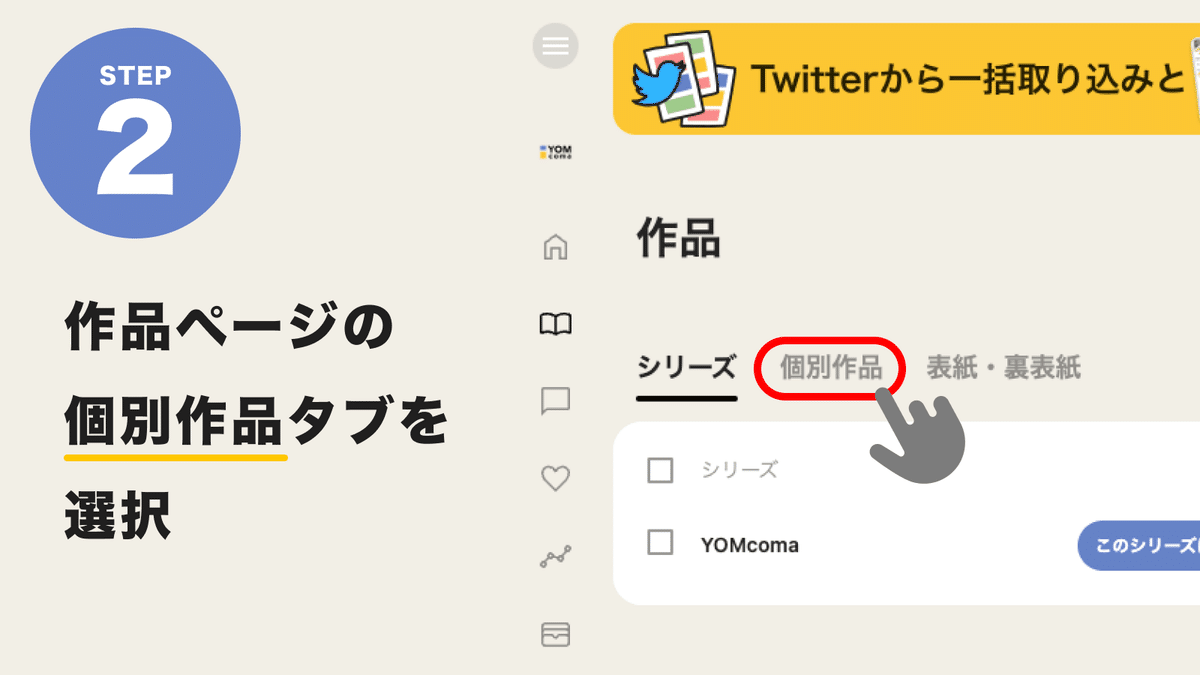Open the comments speech bubble icon
The width and height of the screenshot is (1200, 675).
555,401
